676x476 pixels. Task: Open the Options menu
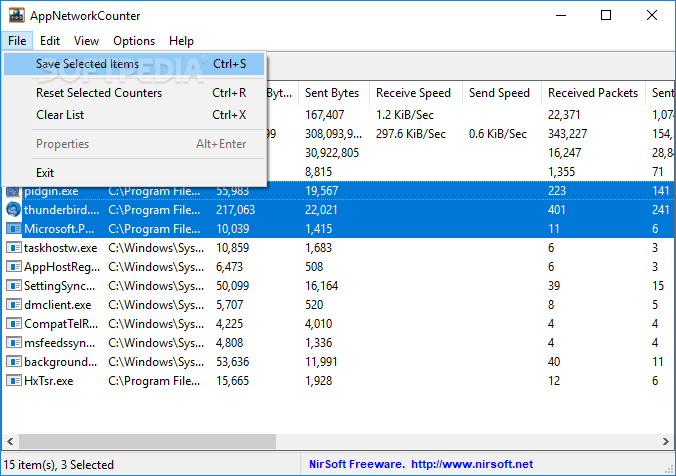click(134, 41)
